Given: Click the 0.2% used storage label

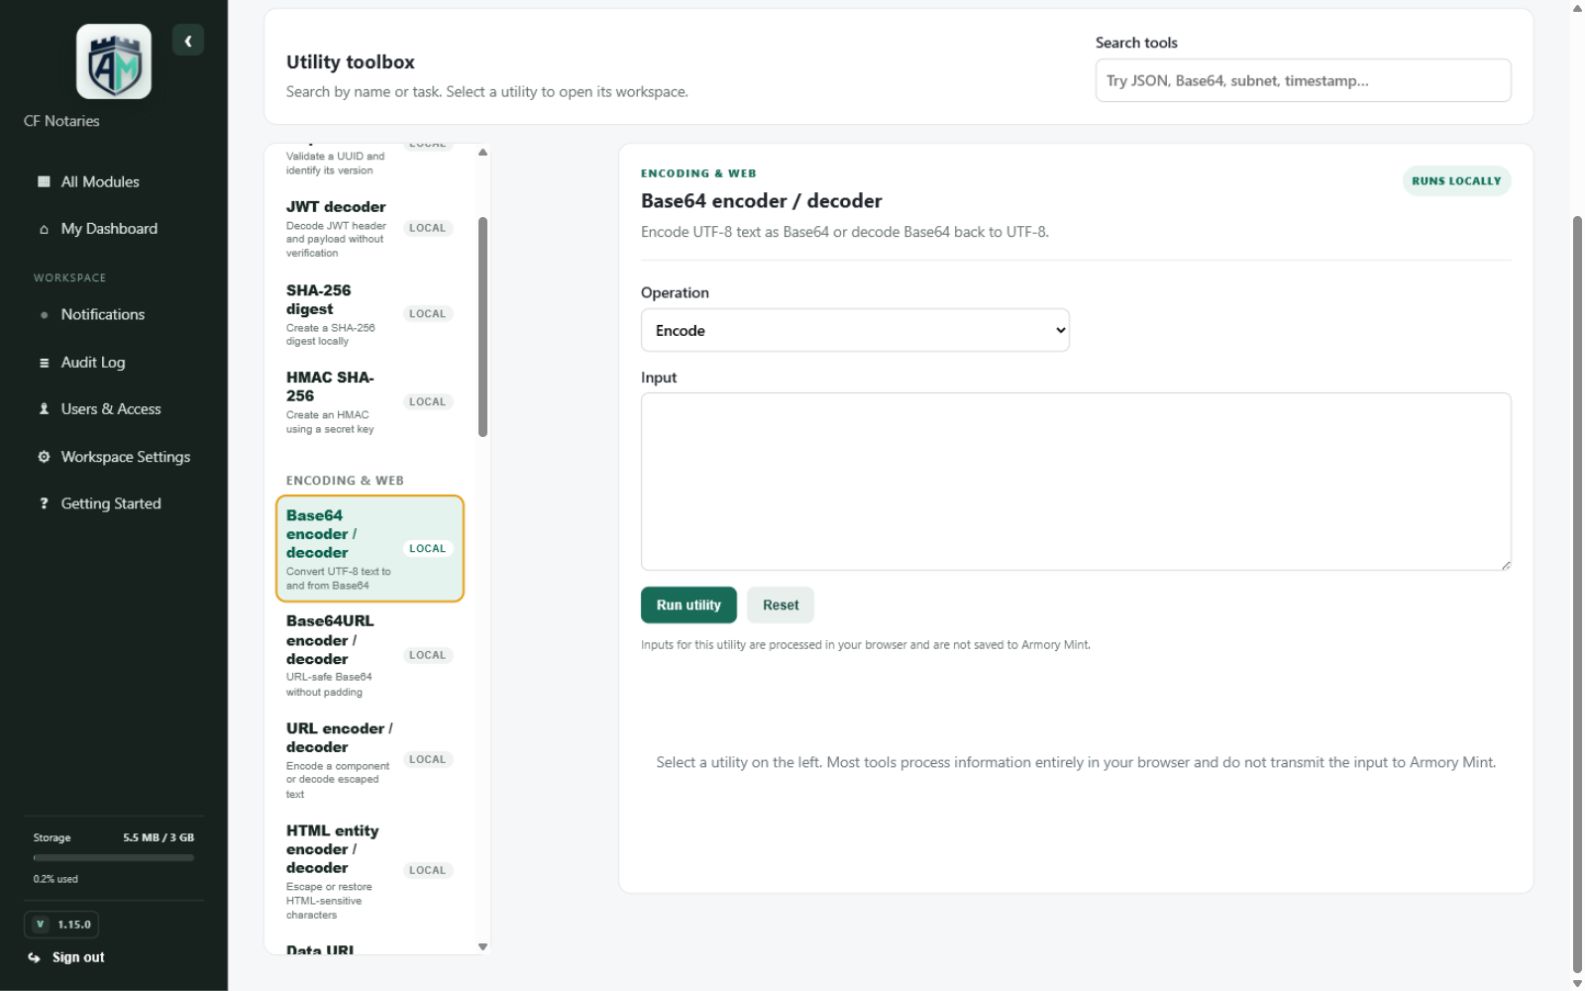Looking at the screenshot, I should coord(55,880).
